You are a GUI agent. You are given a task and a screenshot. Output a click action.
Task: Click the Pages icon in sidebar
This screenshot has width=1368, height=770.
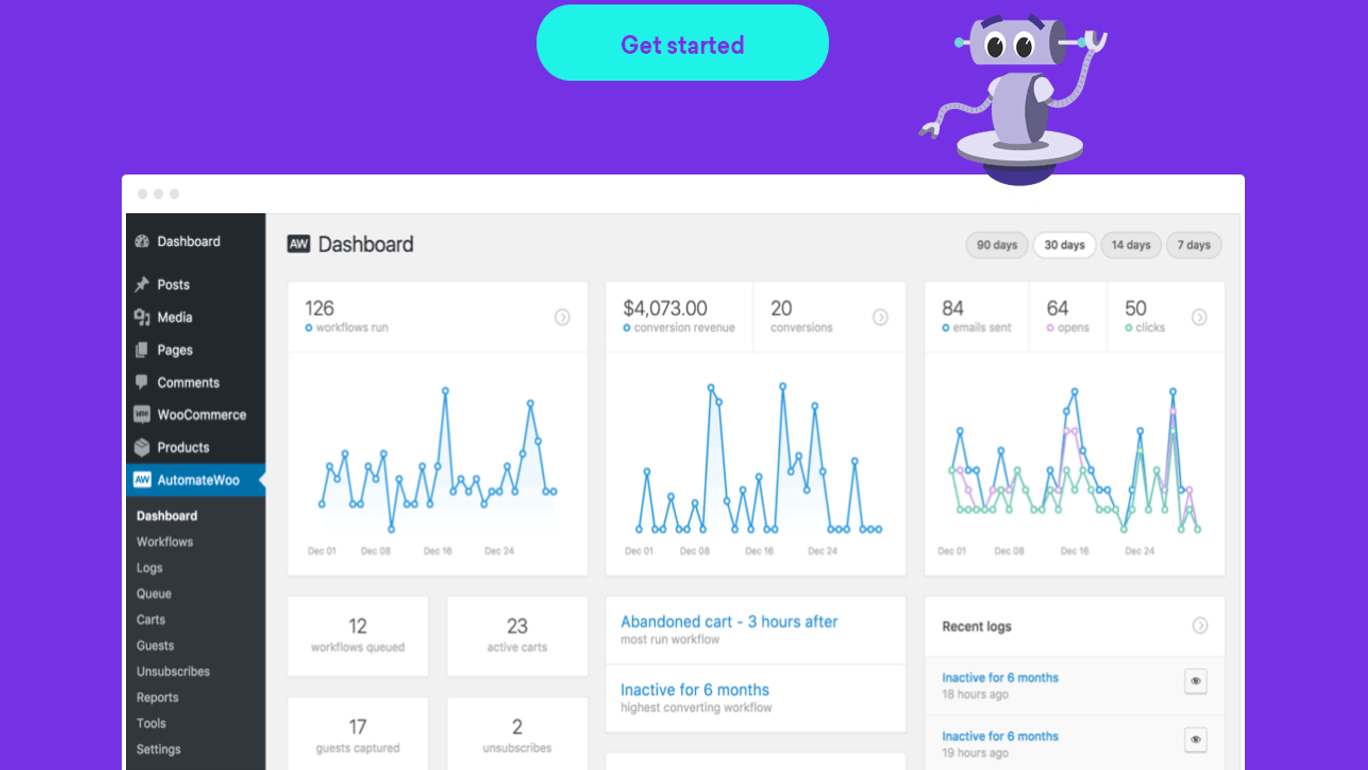tap(142, 350)
